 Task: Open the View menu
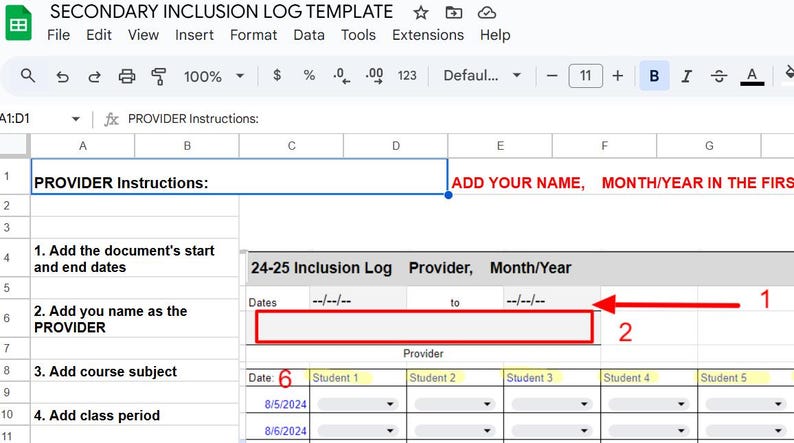click(143, 35)
